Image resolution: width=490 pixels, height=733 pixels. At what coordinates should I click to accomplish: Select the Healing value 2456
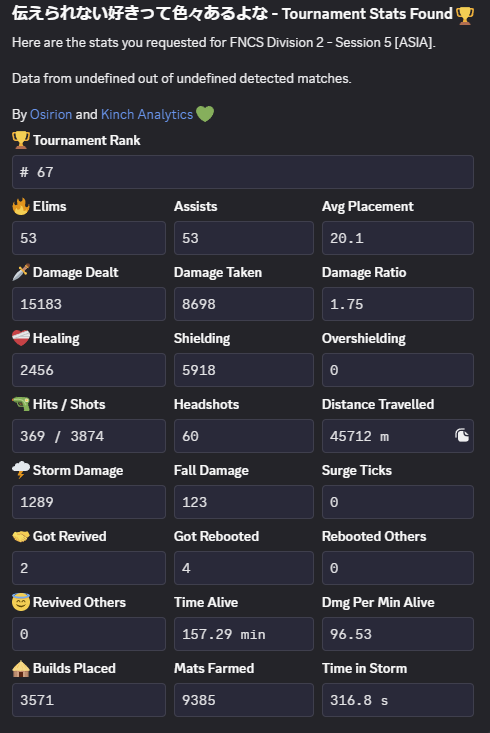pyautogui.click(x=89, y=370)
